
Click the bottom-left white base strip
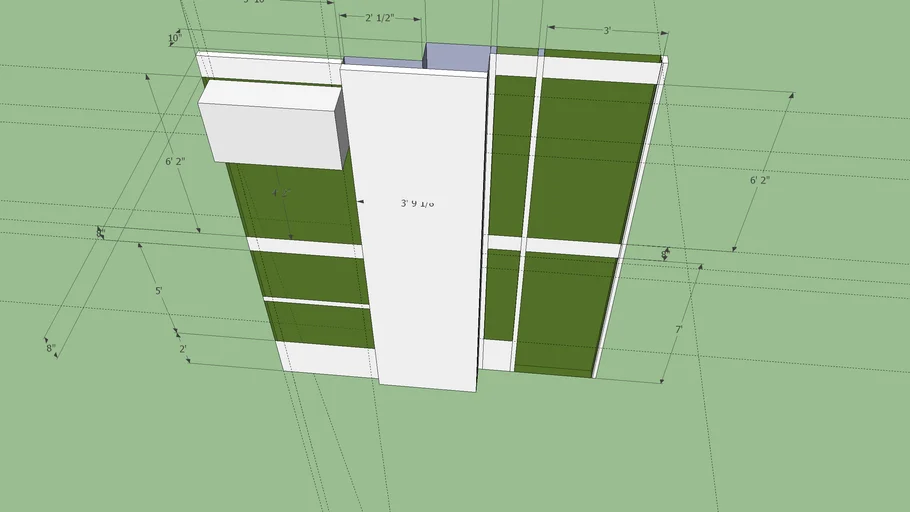coord(325,360)
